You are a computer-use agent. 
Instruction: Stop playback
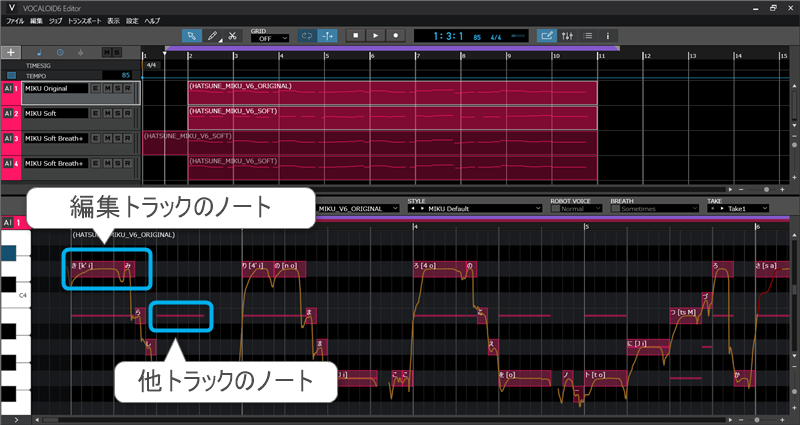[356, 36]
